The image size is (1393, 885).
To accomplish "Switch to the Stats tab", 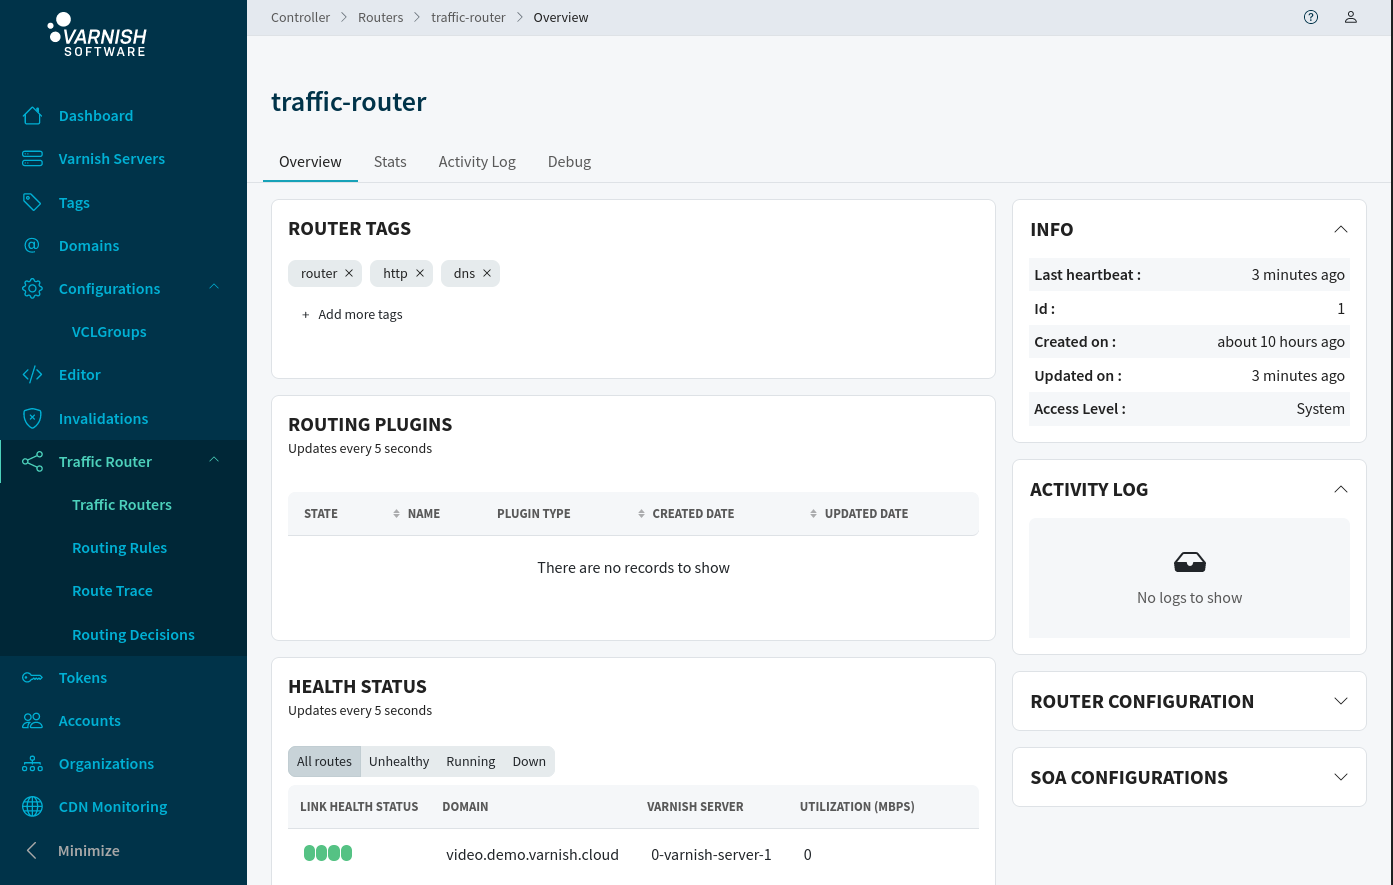I will point(390,161).
